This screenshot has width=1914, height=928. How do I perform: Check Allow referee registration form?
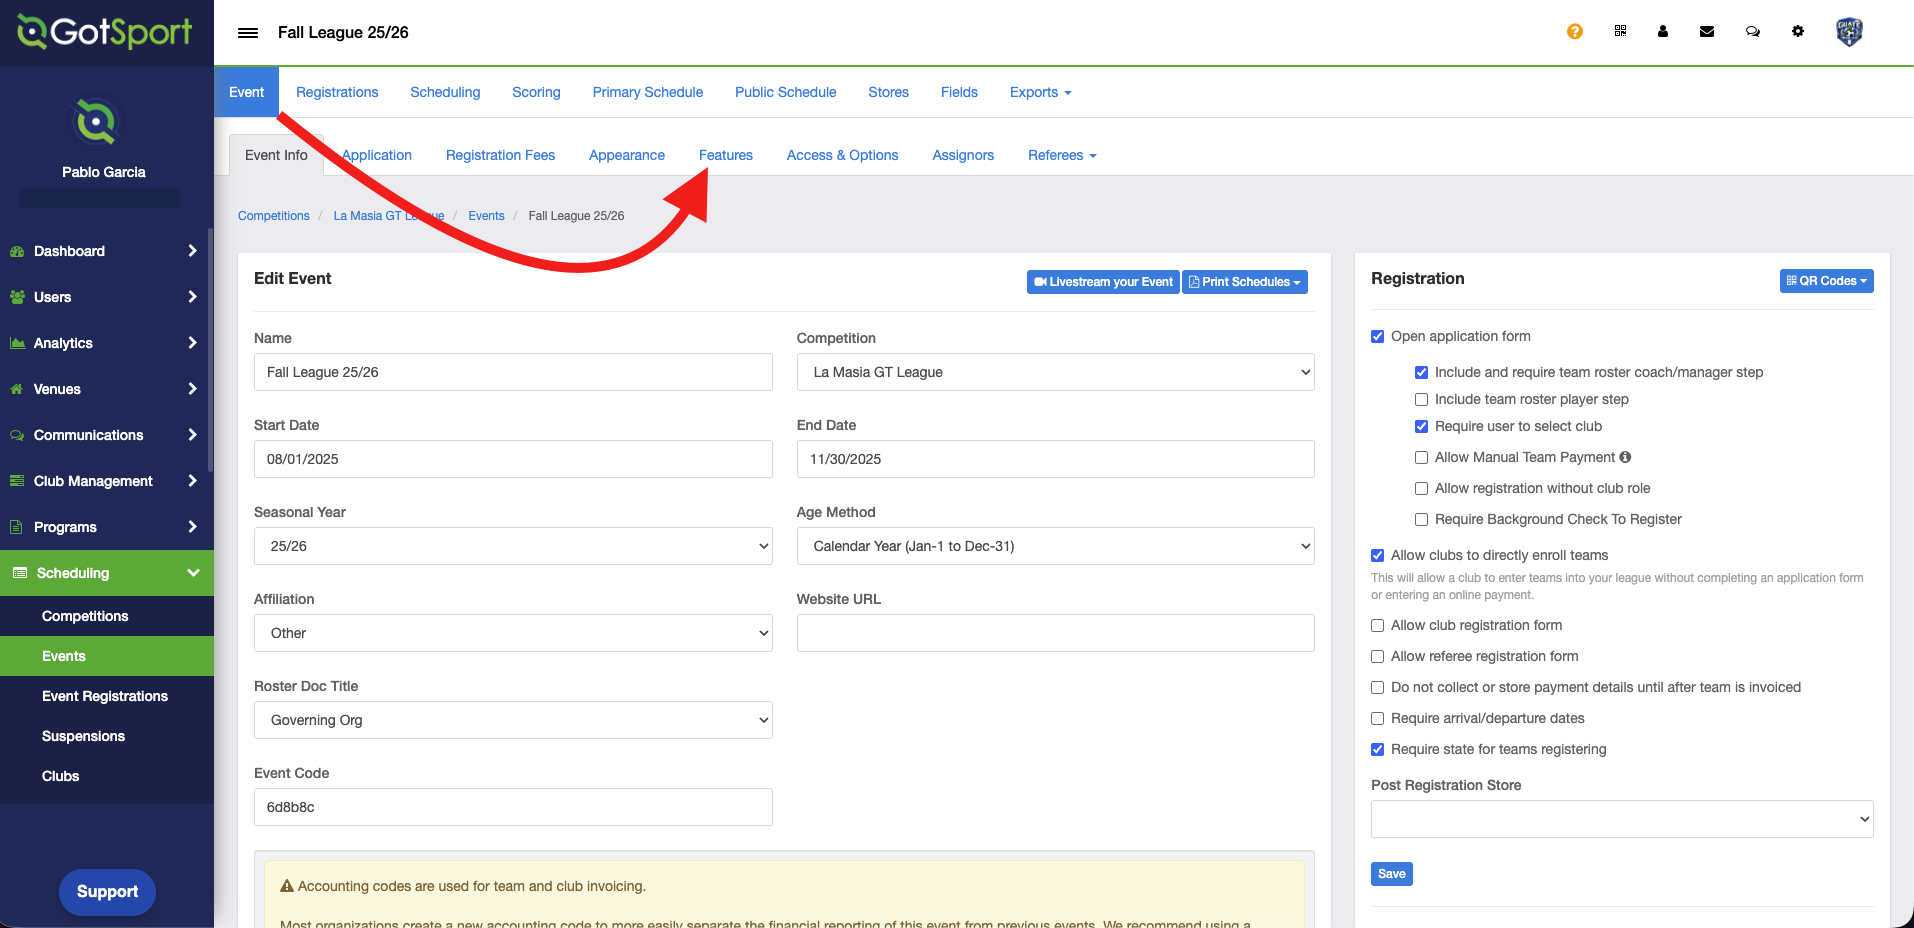coord(1377,656)
